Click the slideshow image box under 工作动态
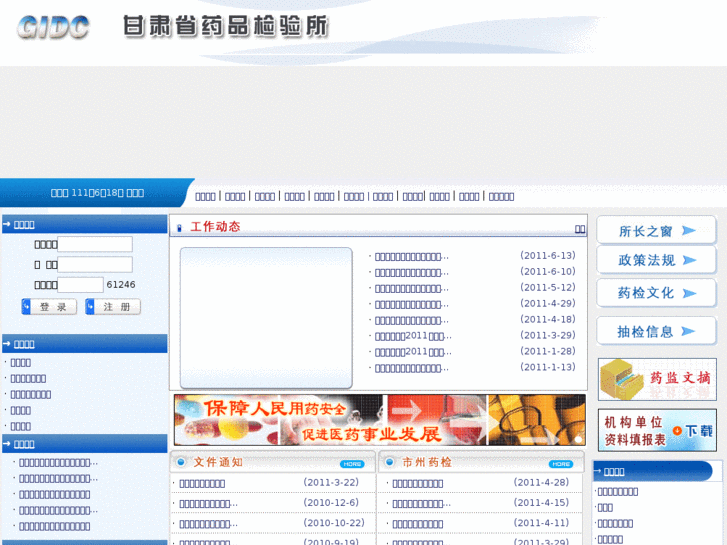Screen dimensions: 727x545 pos(266,318)
